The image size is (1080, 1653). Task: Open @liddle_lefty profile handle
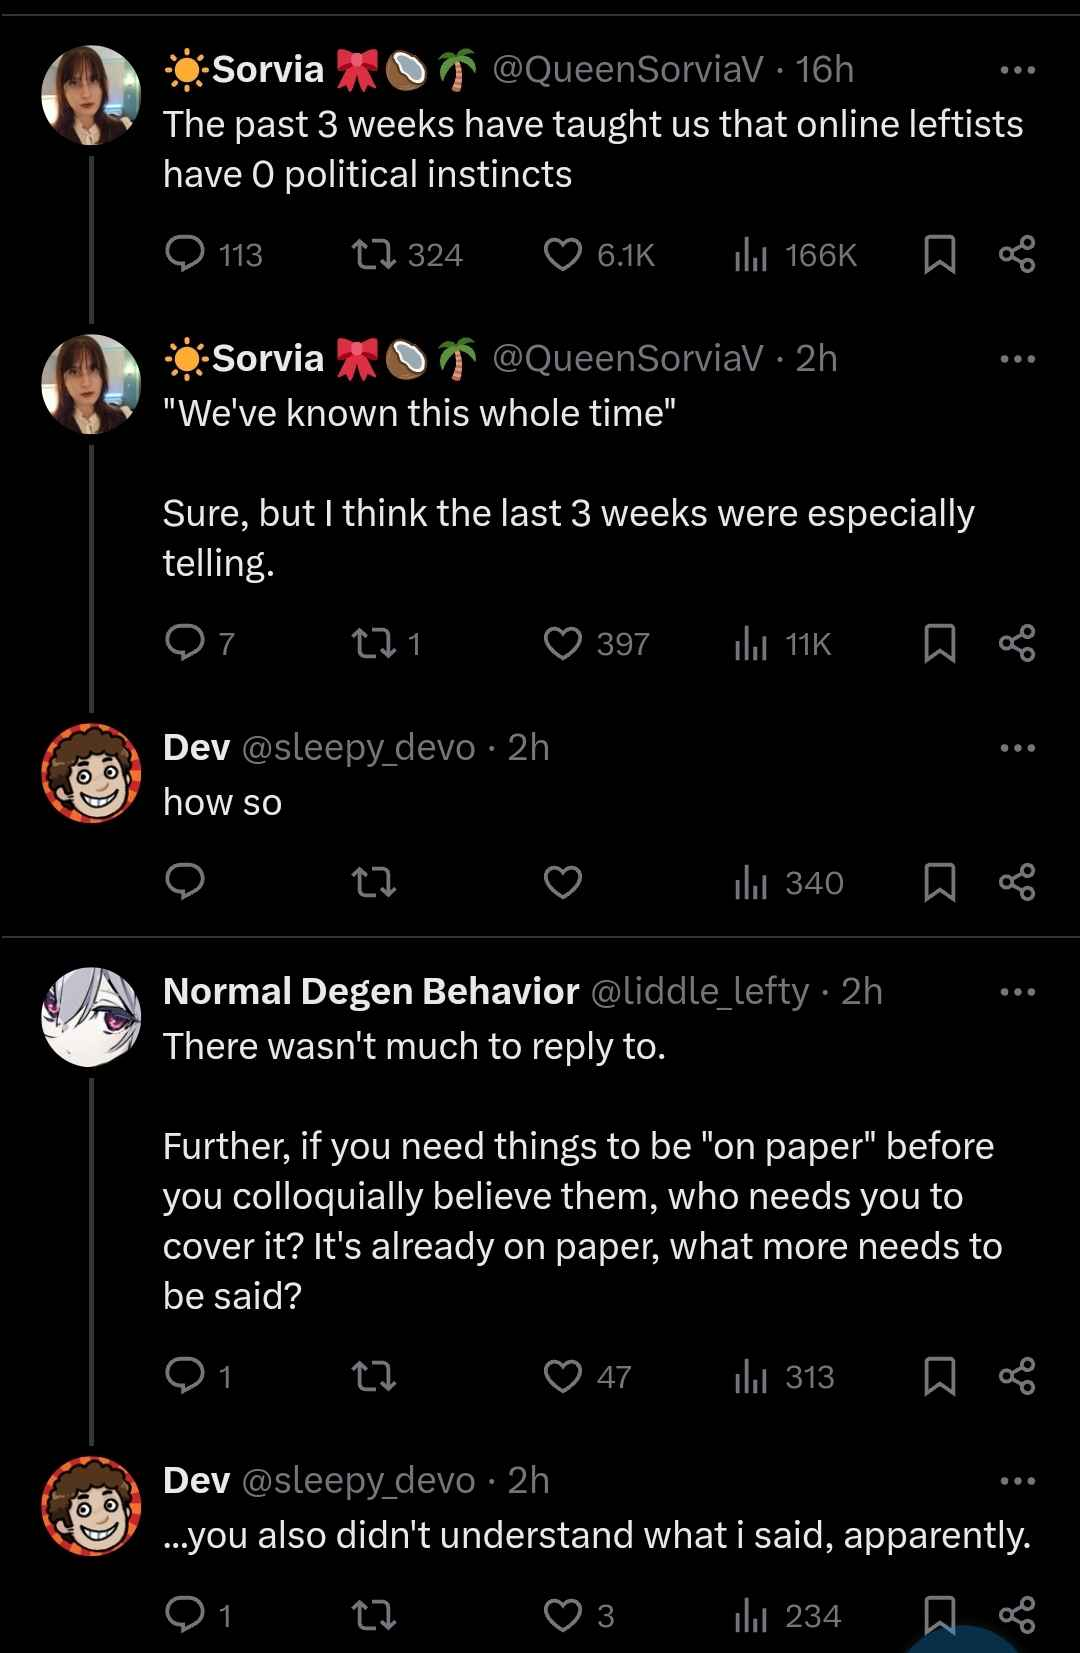point(700,991)
